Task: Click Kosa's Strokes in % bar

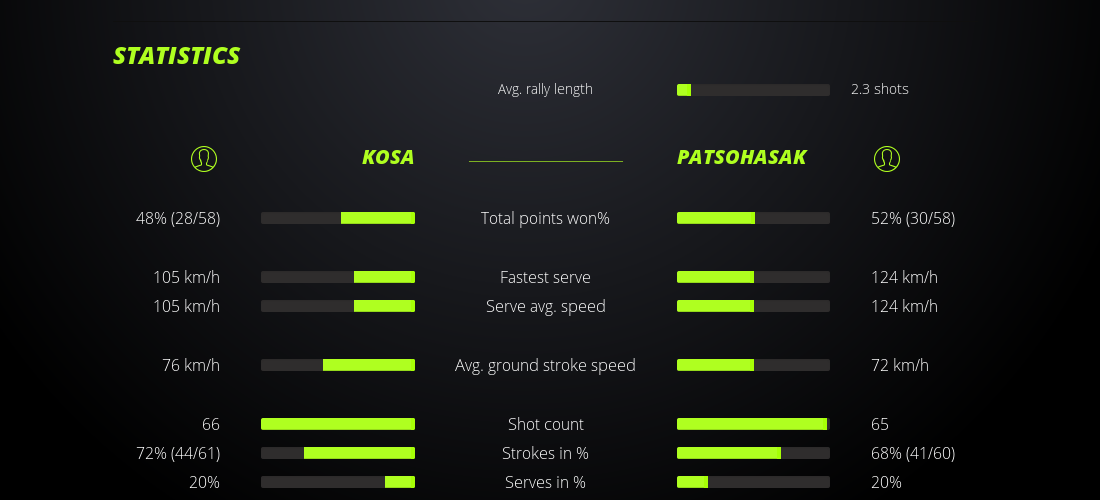Action: pyautogui.click(x=338, y=453)
